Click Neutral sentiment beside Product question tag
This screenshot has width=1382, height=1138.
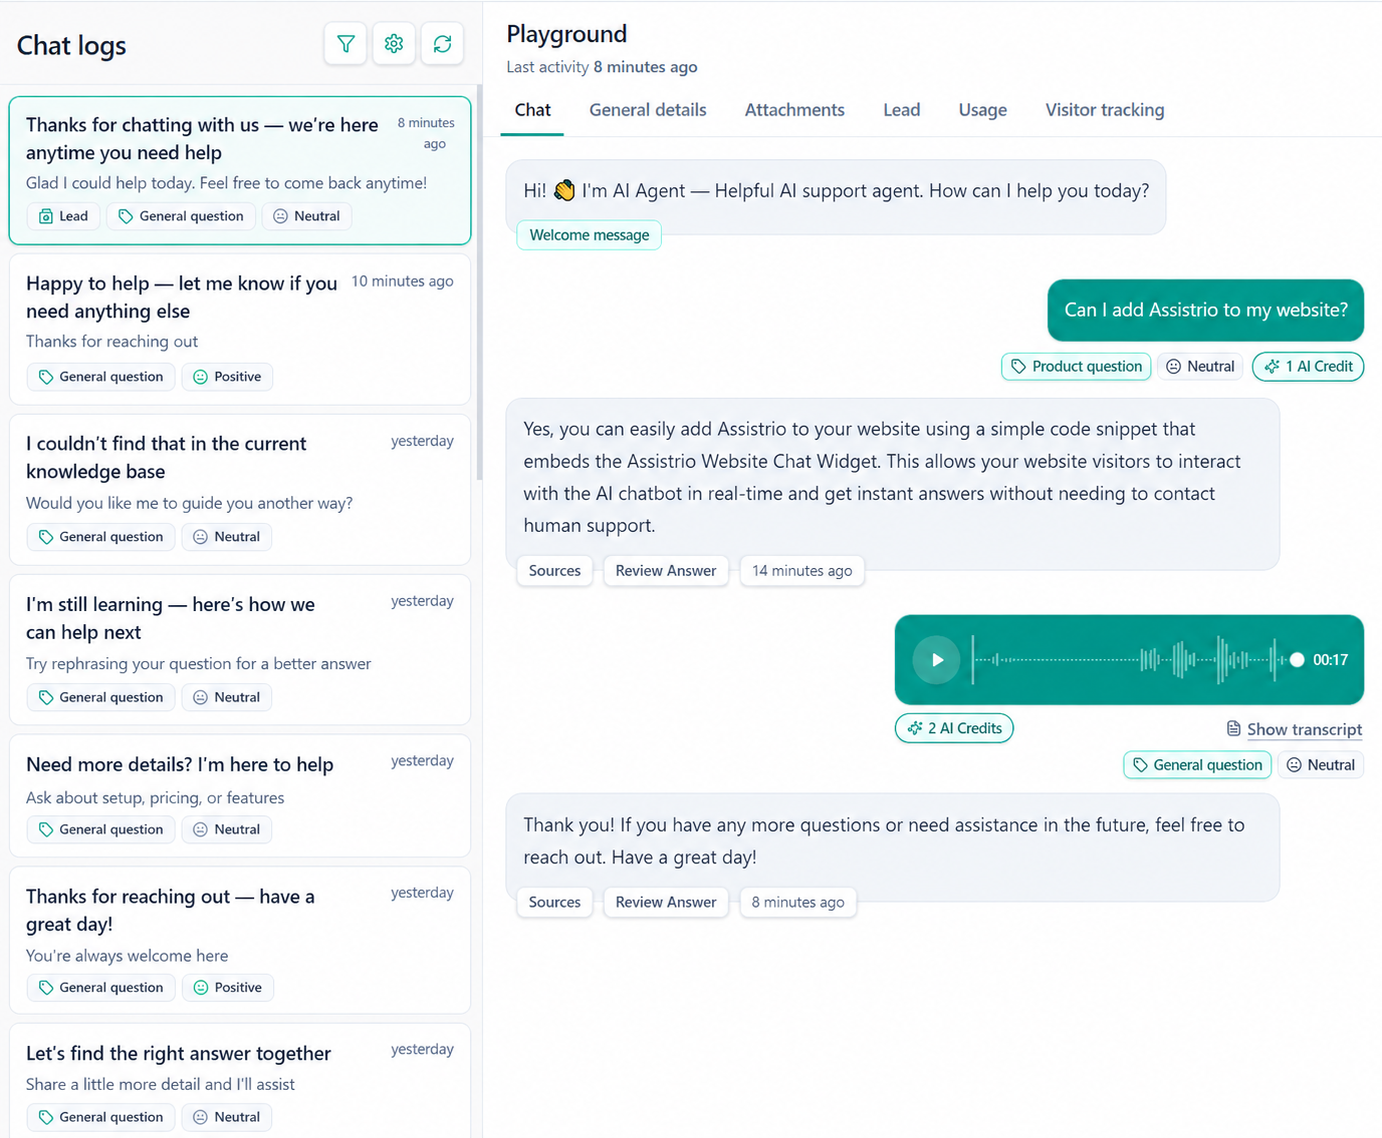(1200, 367)
